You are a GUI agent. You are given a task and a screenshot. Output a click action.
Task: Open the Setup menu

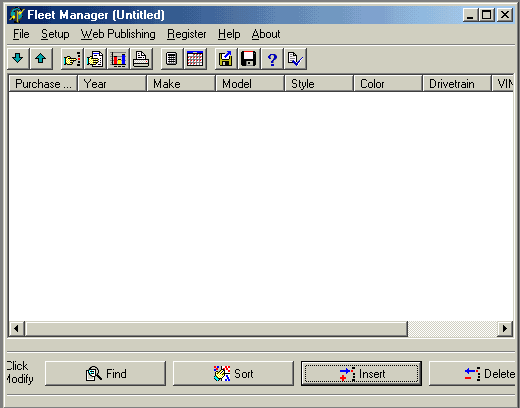click(55, 34)
